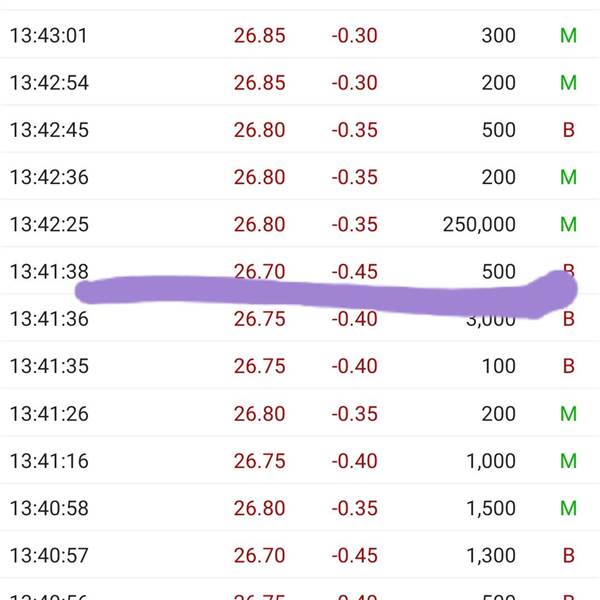Click the 1,000 volume value
Screen dimensions: 600x600
tap(491, 461)
